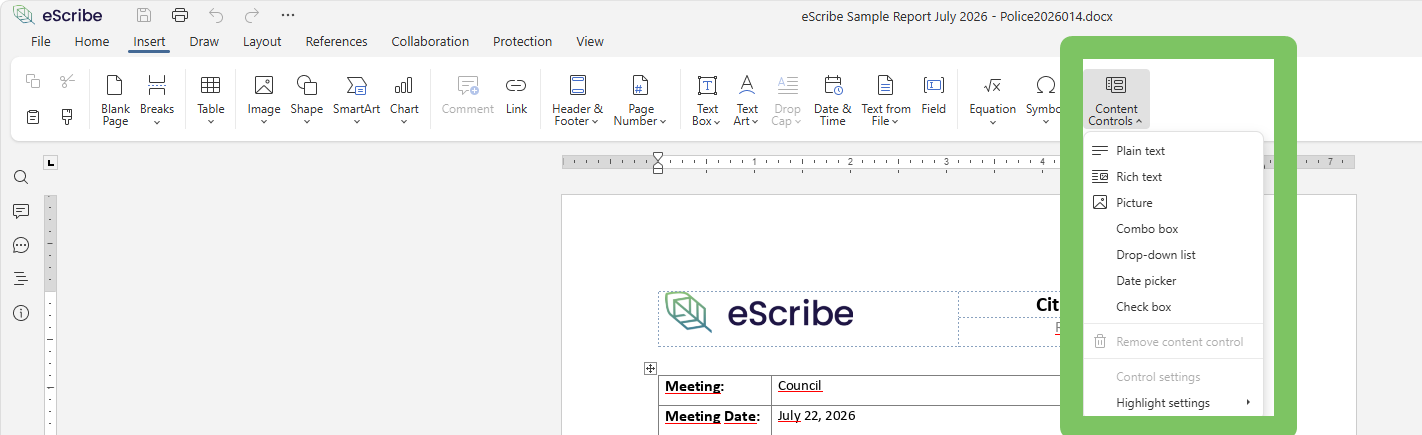Screen dimensions: 1422x435
Task: Expand the Table dropdown
Action: [x=211, y=99]
